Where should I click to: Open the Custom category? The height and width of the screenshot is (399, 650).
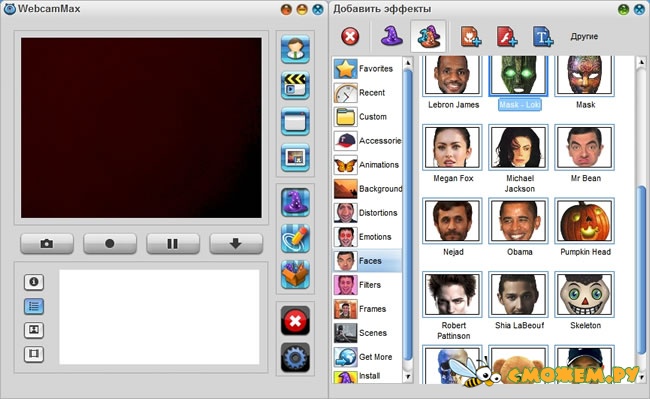point(367,117)
